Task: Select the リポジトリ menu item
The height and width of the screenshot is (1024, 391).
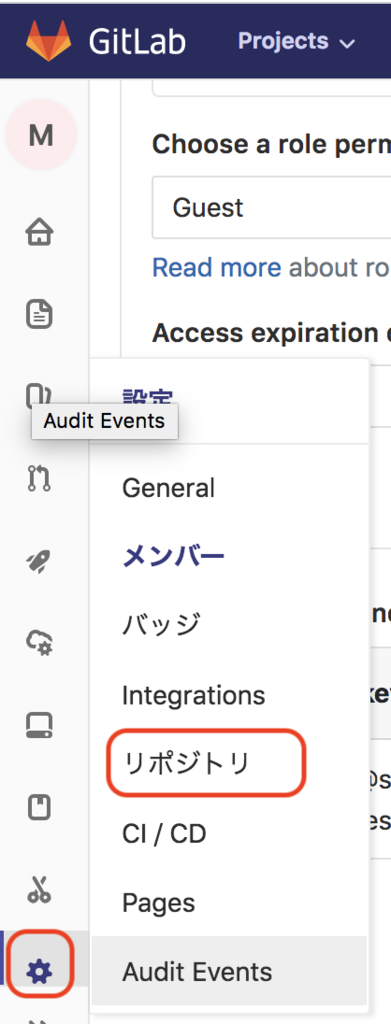Action: click(187, 764)
